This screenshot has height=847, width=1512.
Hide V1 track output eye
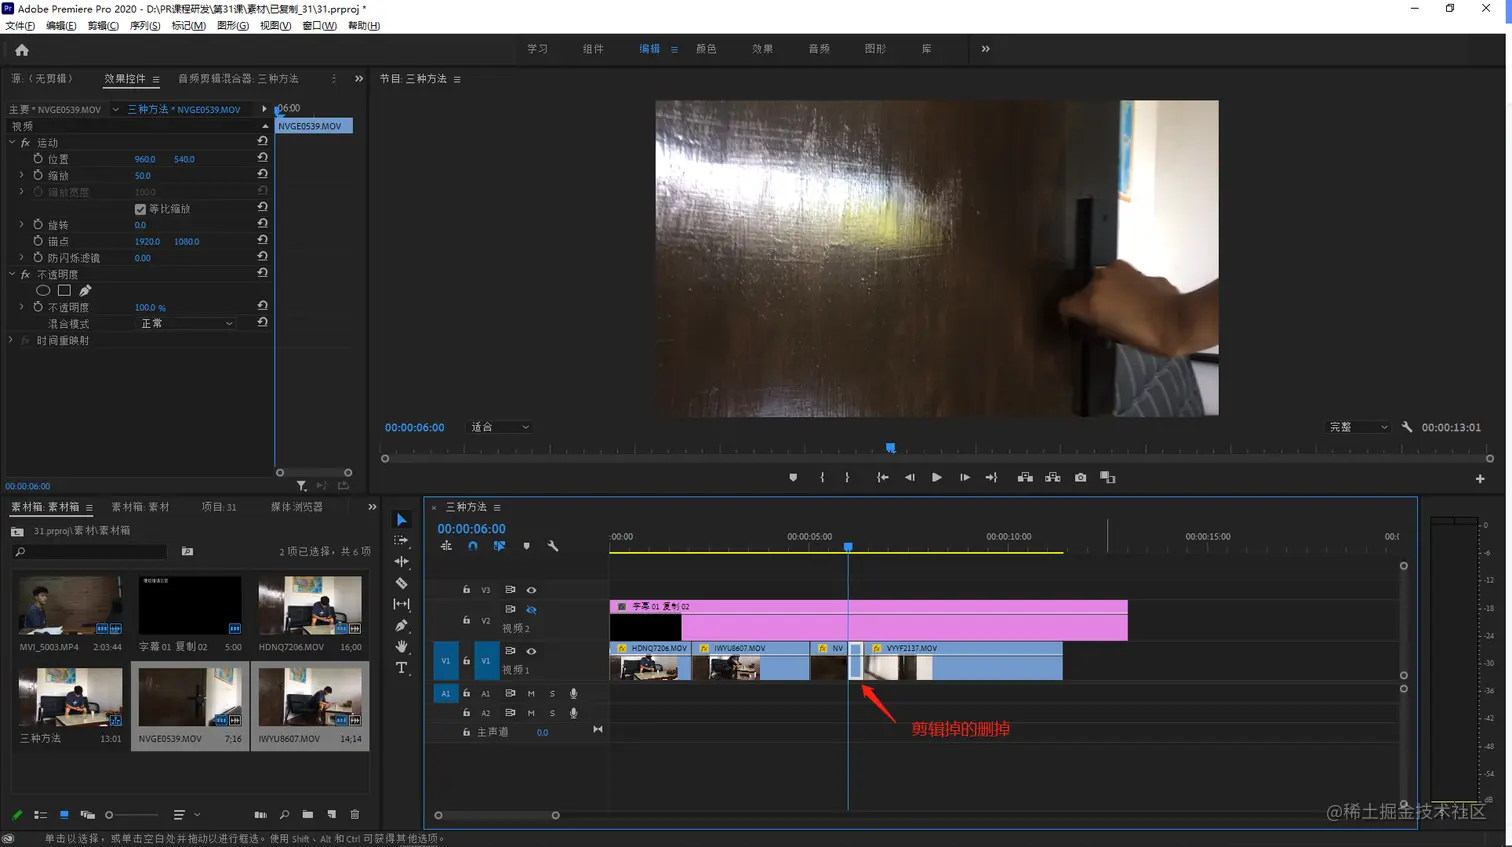(x=531, y=651)
